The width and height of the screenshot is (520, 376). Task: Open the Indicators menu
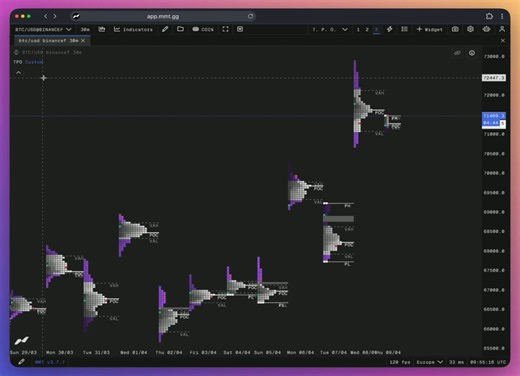(133, 29)
